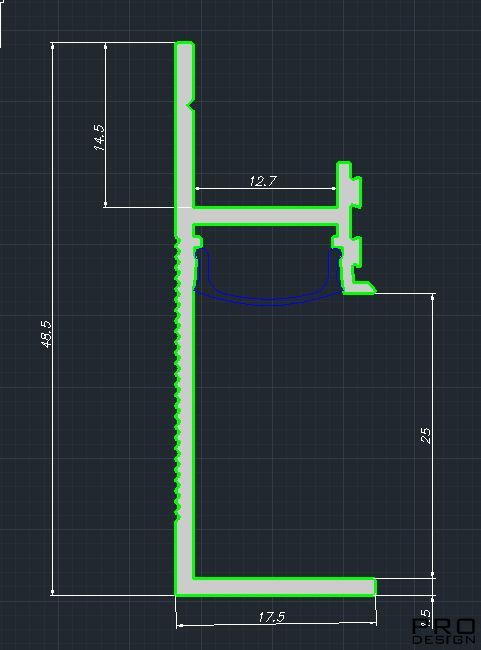Select the 25 vertical dimension text

click(x=425, y=436)
